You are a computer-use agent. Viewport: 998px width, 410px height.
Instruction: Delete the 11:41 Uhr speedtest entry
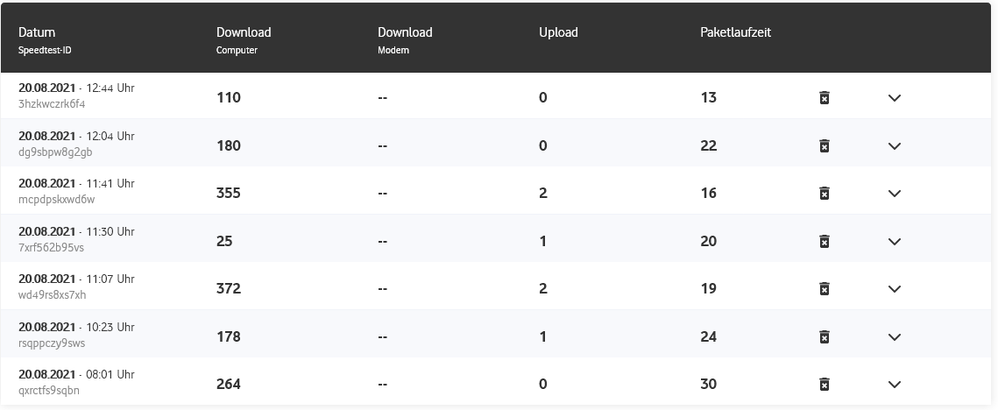[824, 193]
